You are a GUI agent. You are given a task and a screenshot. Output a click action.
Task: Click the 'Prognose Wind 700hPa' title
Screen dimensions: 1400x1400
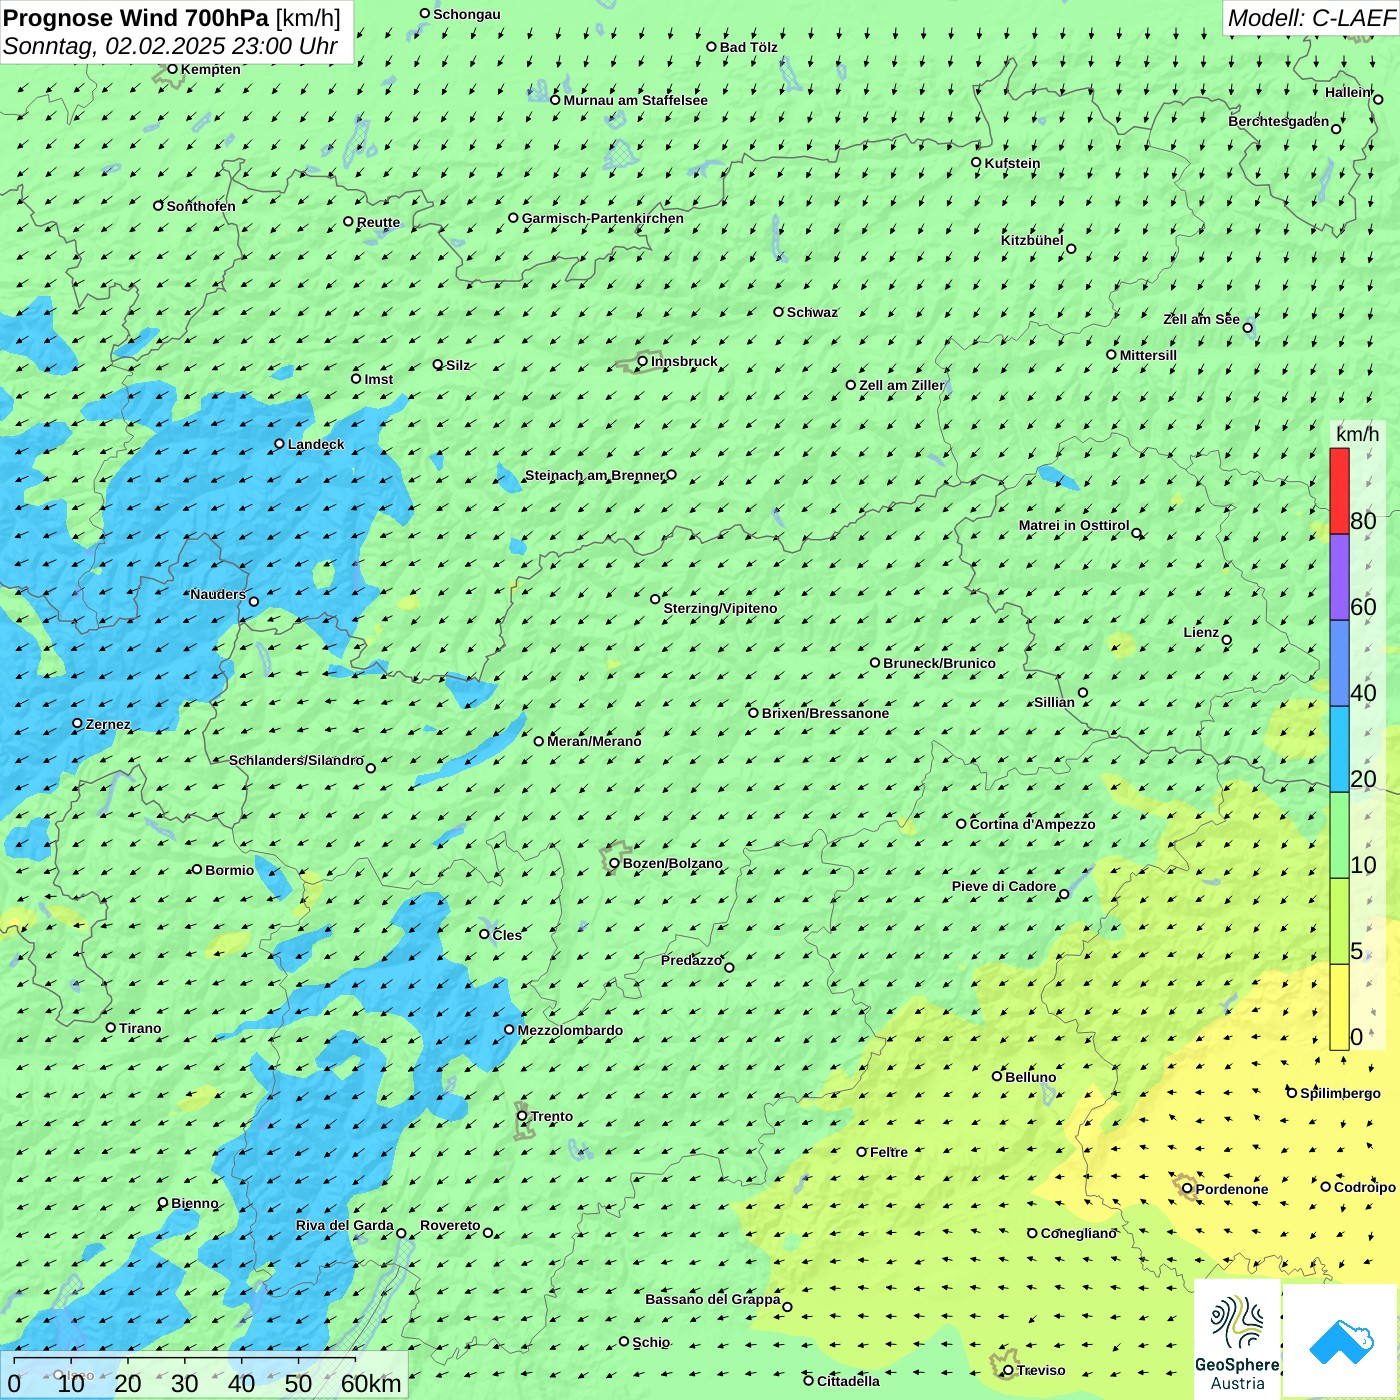(x=137, y=18)
